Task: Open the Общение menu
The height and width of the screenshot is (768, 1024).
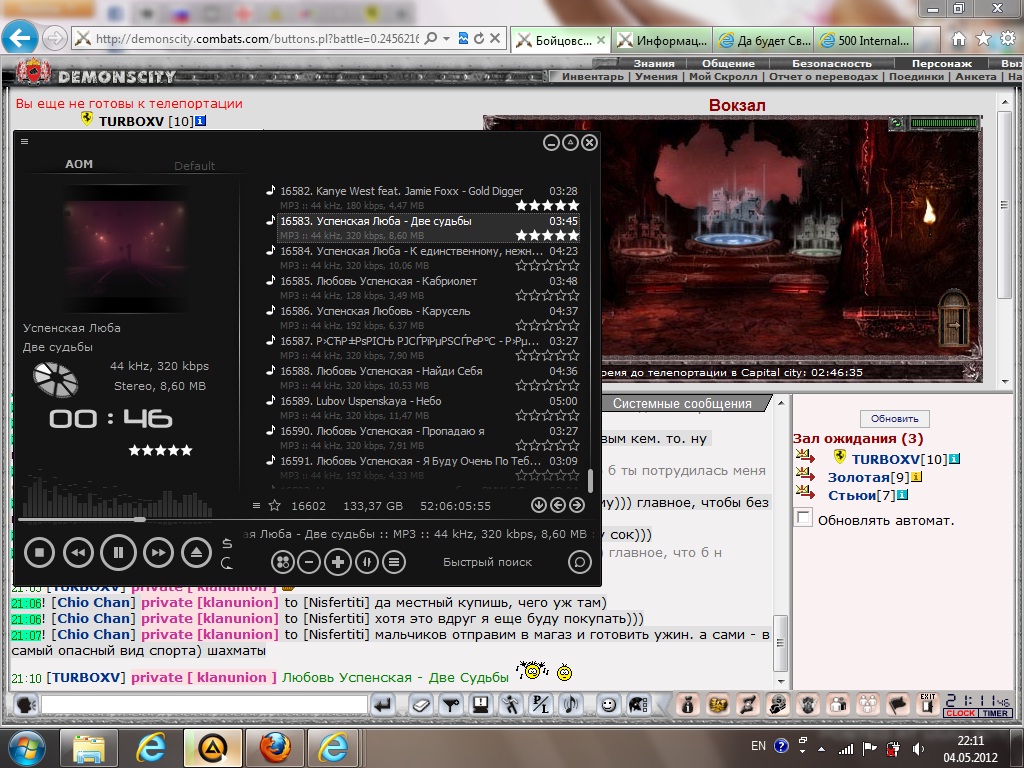Action: point(728,63)
